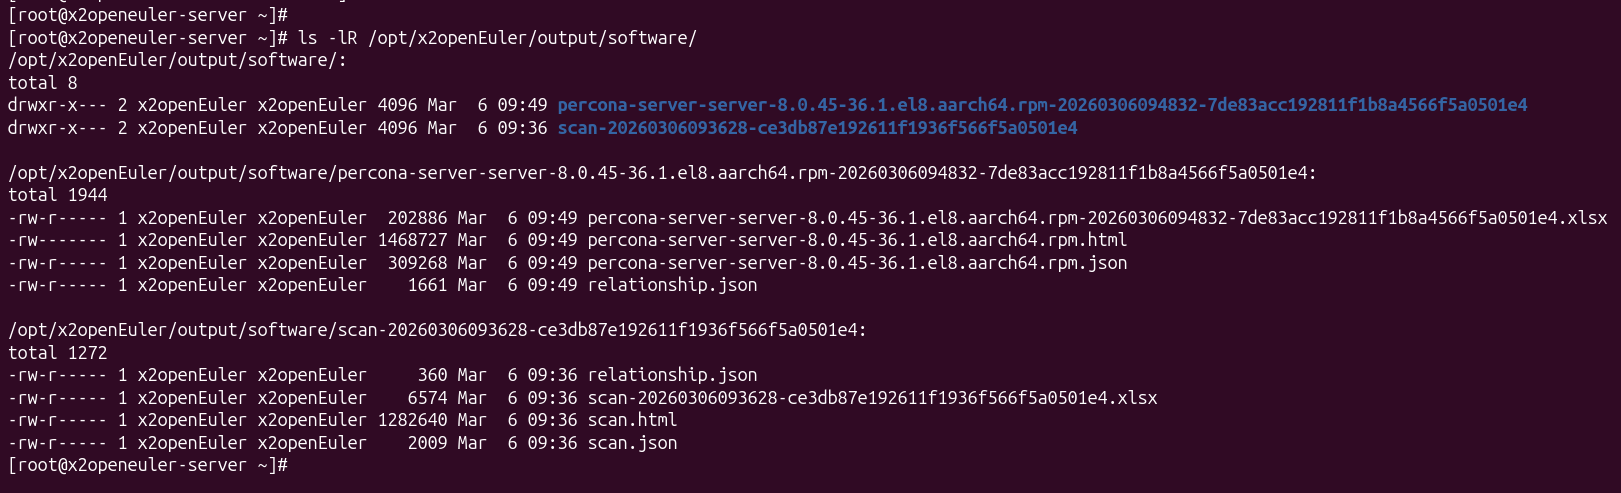The image size is (1621, 493).
Task: Click the scan.json file name
Action: tap(632, 443)
